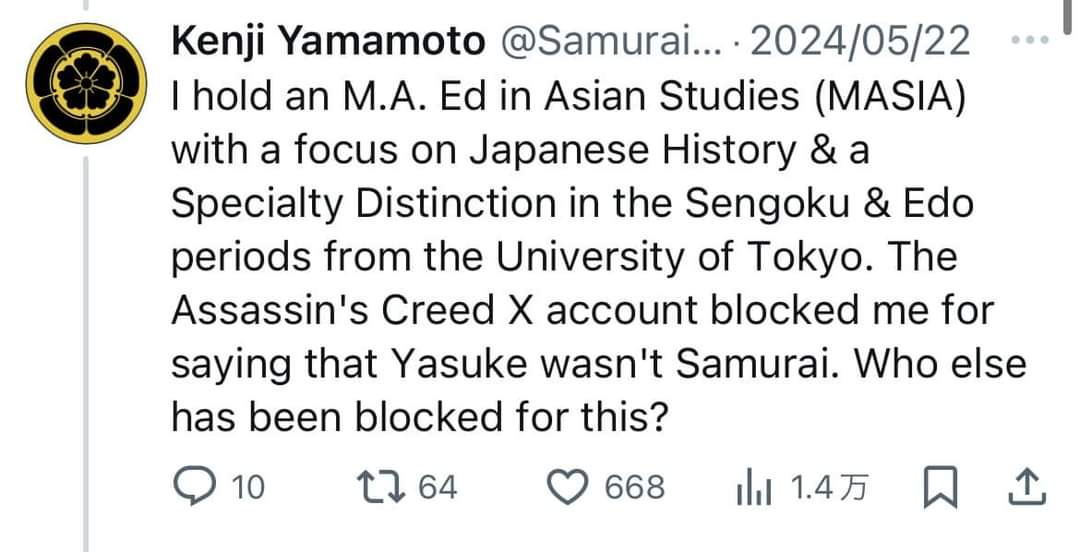Repost the tweet using the retweet arrows
Viewport: 1080px width, 552px height.
pyautogui.click(x=383, y=487)
